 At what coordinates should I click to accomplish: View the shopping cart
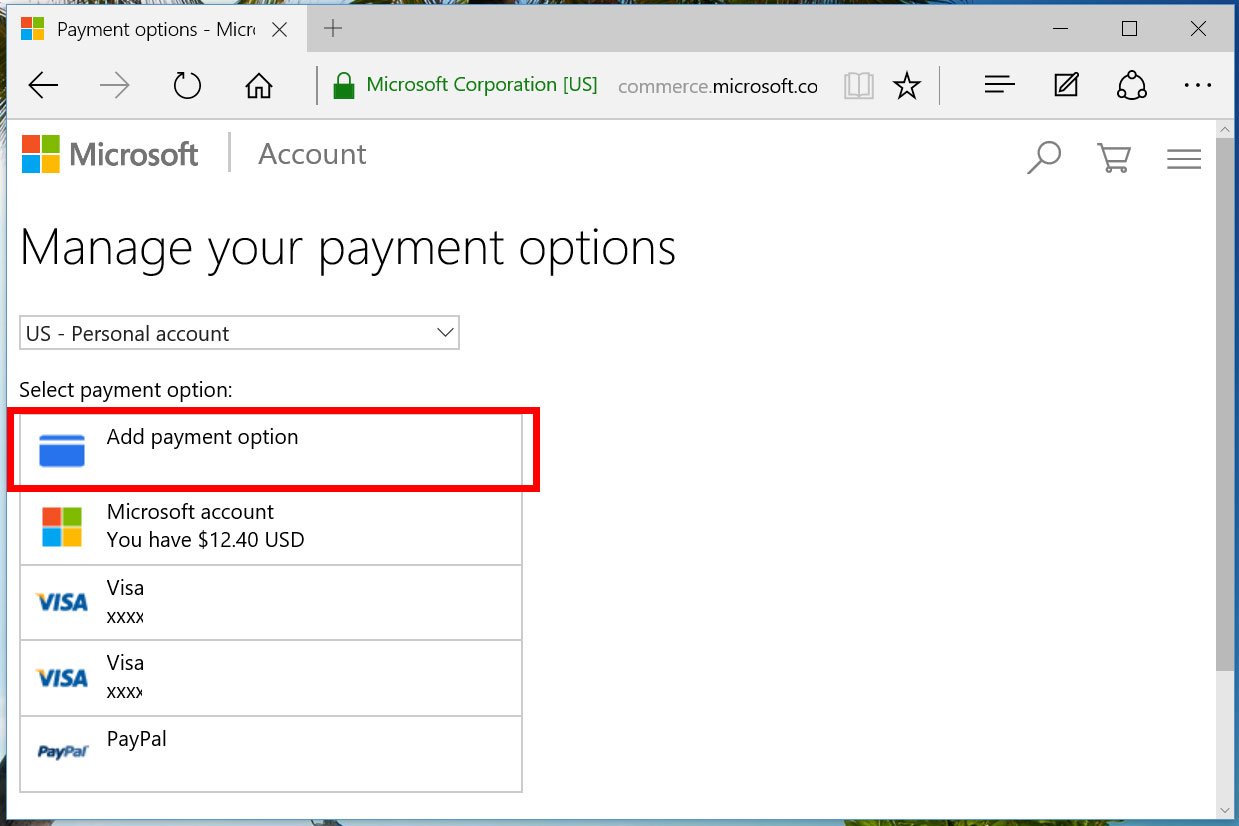(1113, 157)
